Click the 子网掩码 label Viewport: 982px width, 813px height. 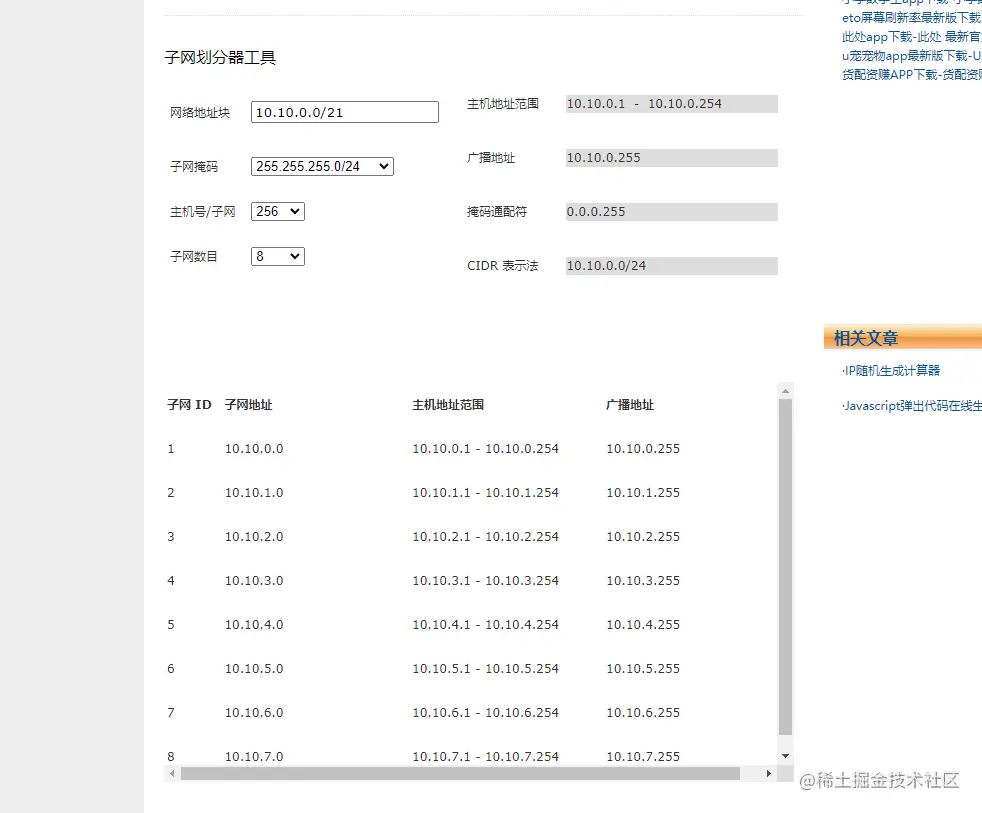194,167
